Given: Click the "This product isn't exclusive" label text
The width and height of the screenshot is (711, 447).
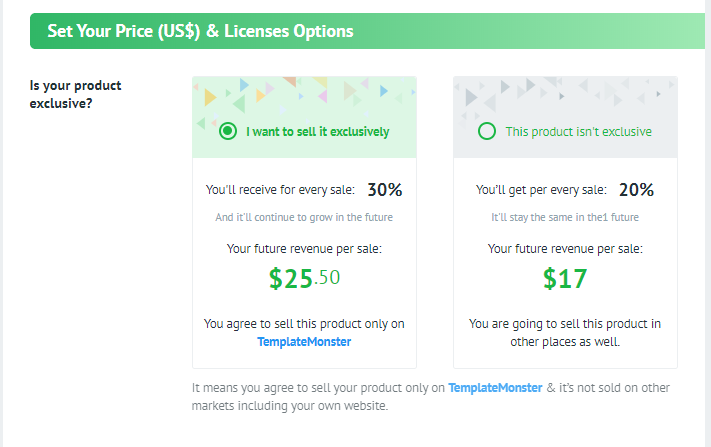Looking at the screenshot, I should [x=578, y=131].
